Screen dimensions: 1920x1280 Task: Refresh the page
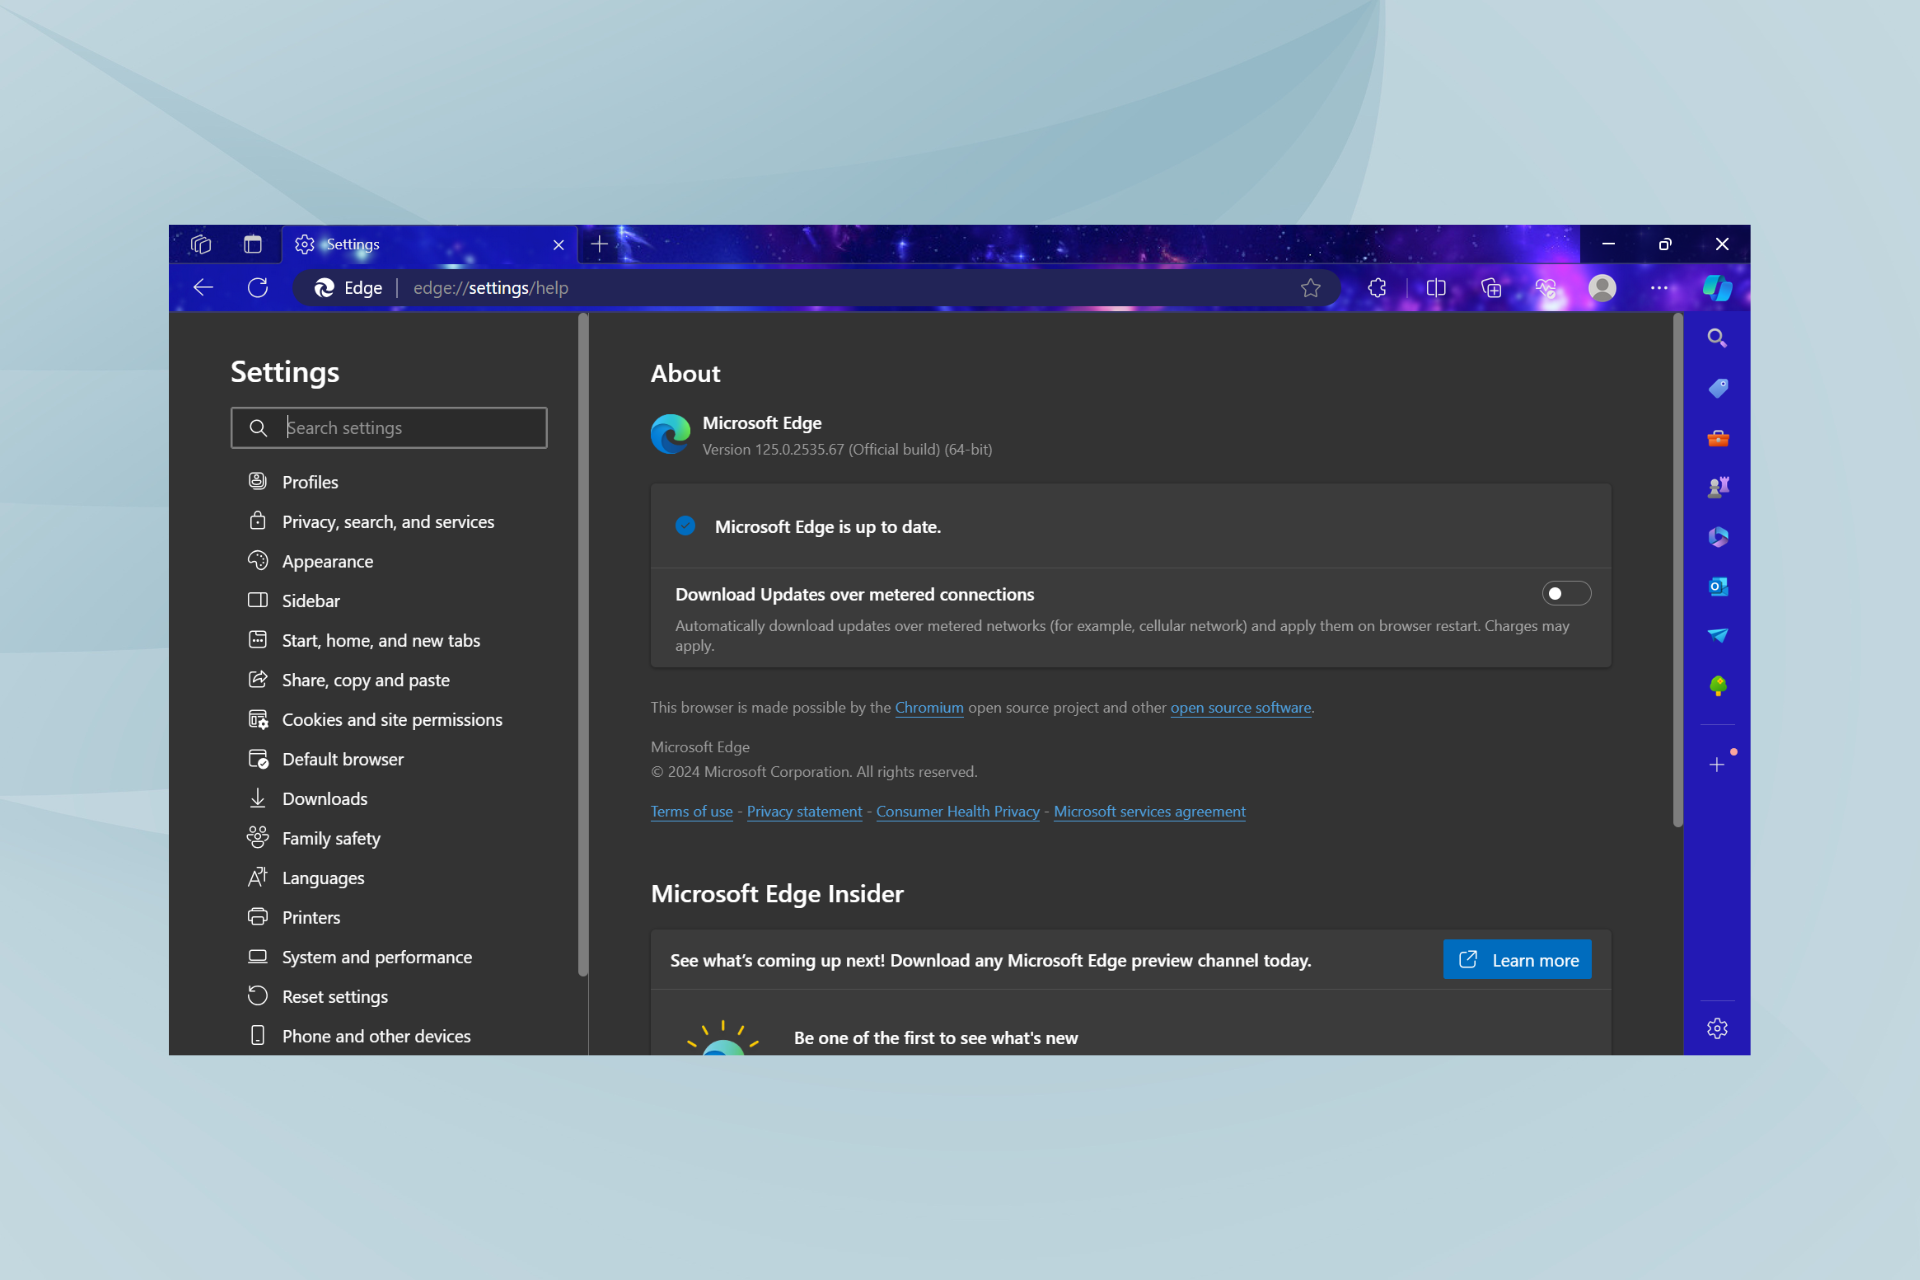(258, 288)
